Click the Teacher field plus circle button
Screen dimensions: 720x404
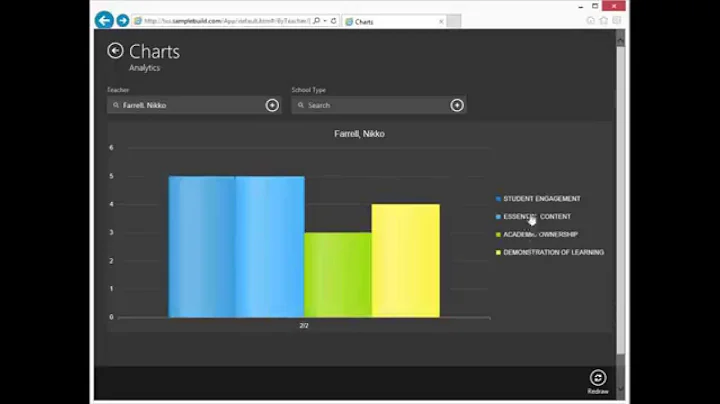[x=272, y=105]
